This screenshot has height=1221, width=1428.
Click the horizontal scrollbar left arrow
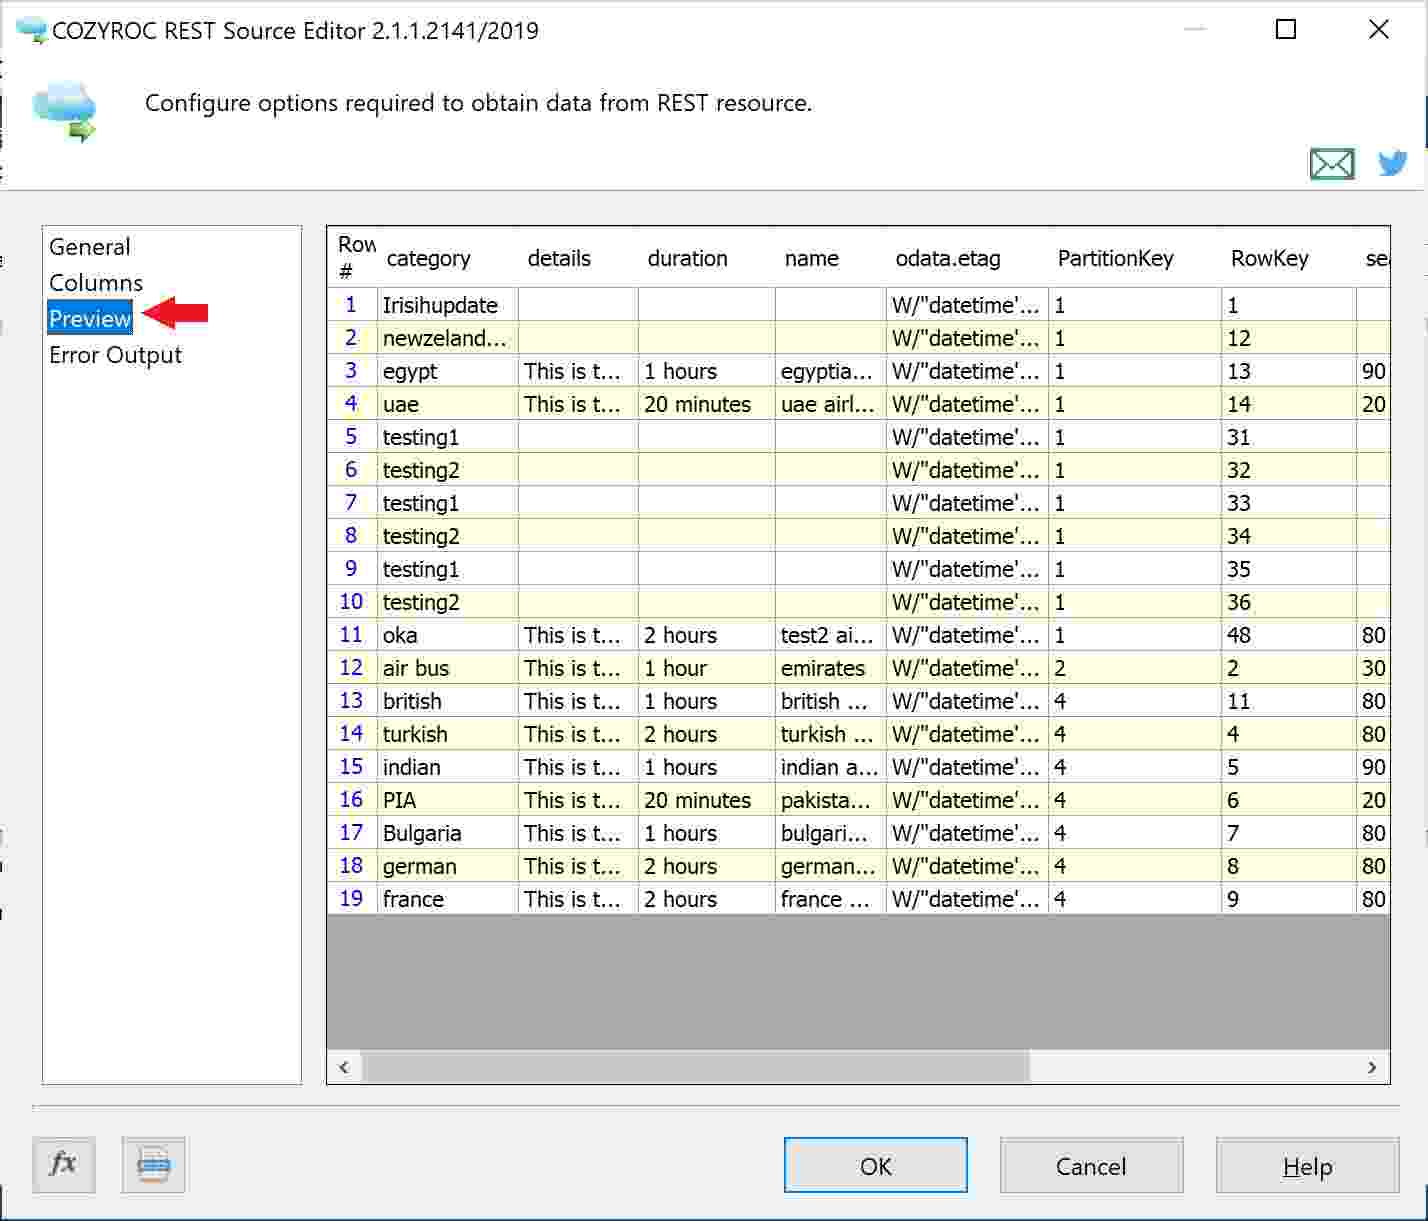pos(344,1067)
